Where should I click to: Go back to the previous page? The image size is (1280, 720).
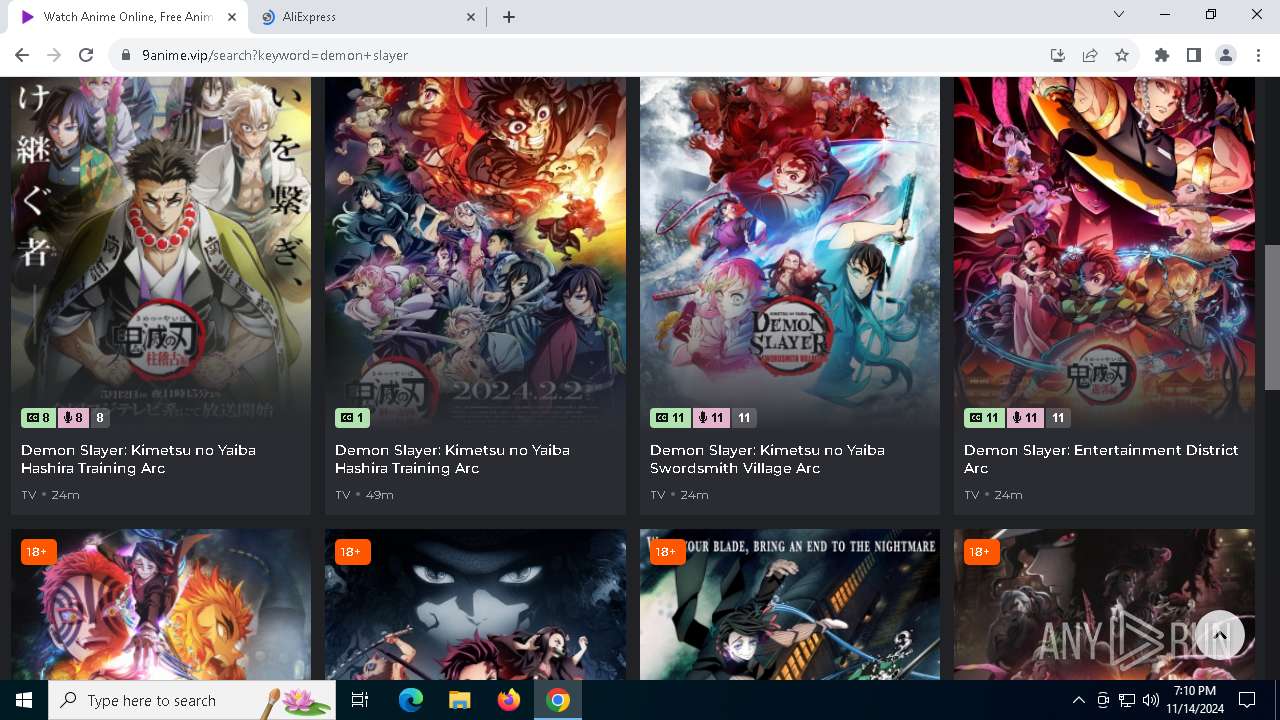tap(22, 55)
